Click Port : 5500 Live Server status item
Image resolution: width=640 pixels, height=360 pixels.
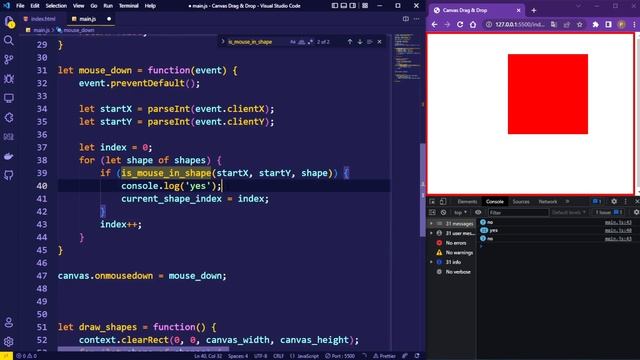(x=340, y=356)
